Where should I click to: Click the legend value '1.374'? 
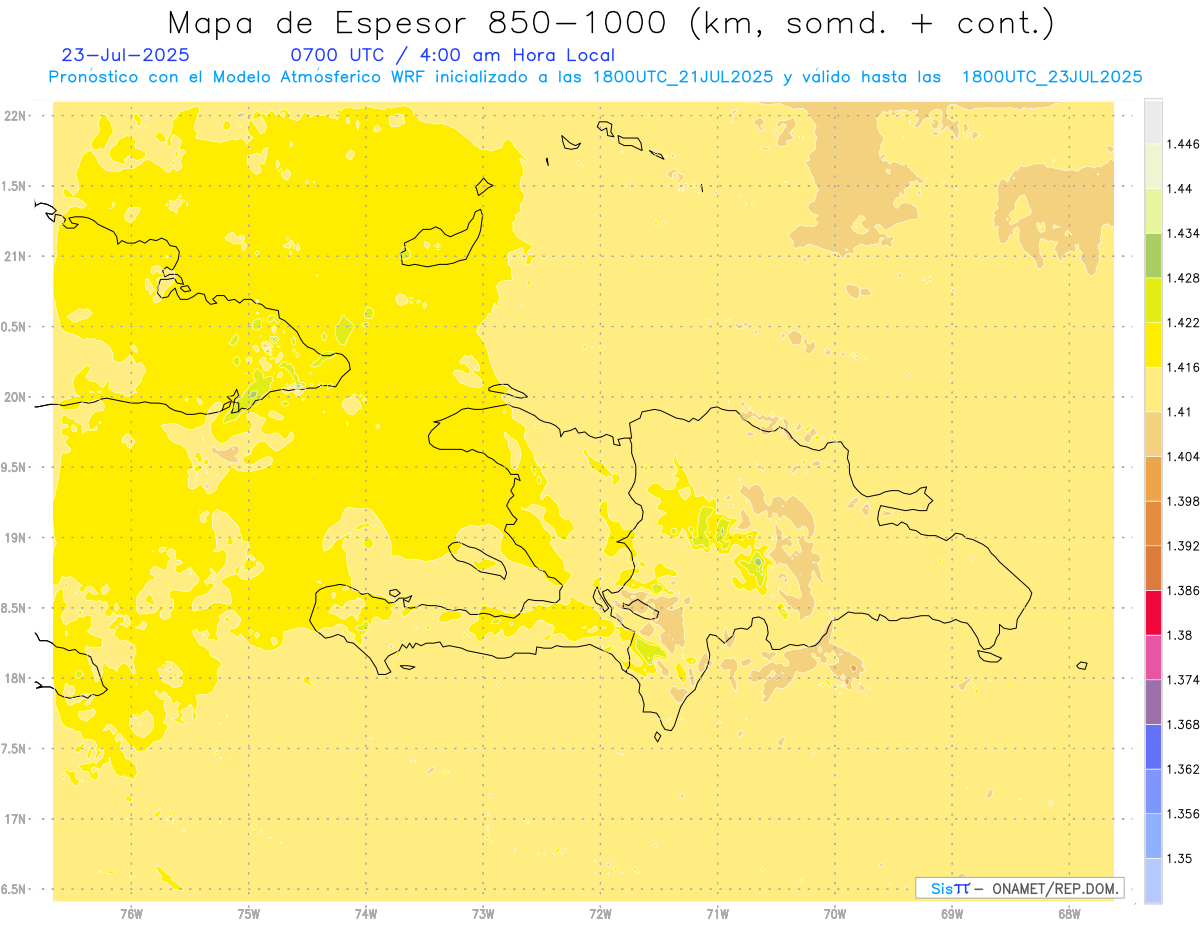click(1183, 680)
